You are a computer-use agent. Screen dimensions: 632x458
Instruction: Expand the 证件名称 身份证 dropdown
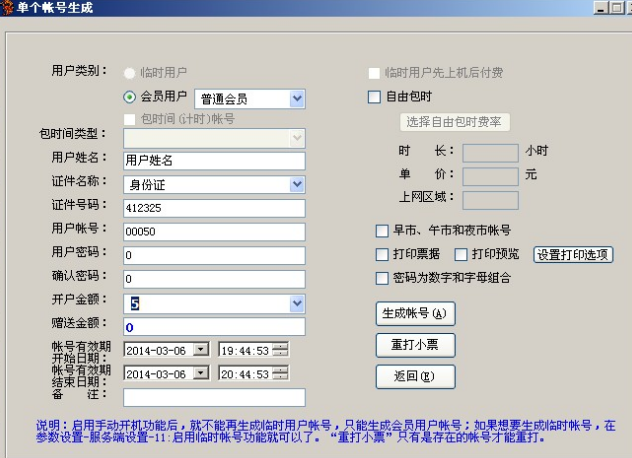(x=297, y=185)
